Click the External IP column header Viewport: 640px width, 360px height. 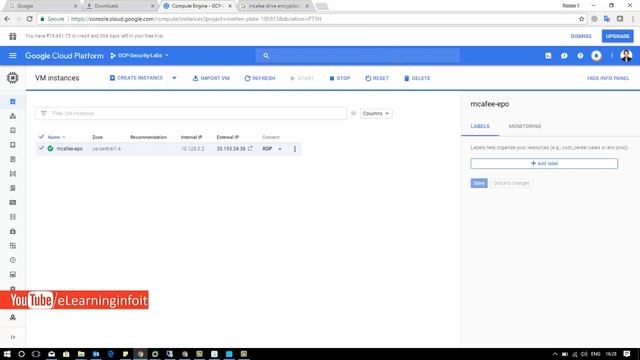coord(228,137)
